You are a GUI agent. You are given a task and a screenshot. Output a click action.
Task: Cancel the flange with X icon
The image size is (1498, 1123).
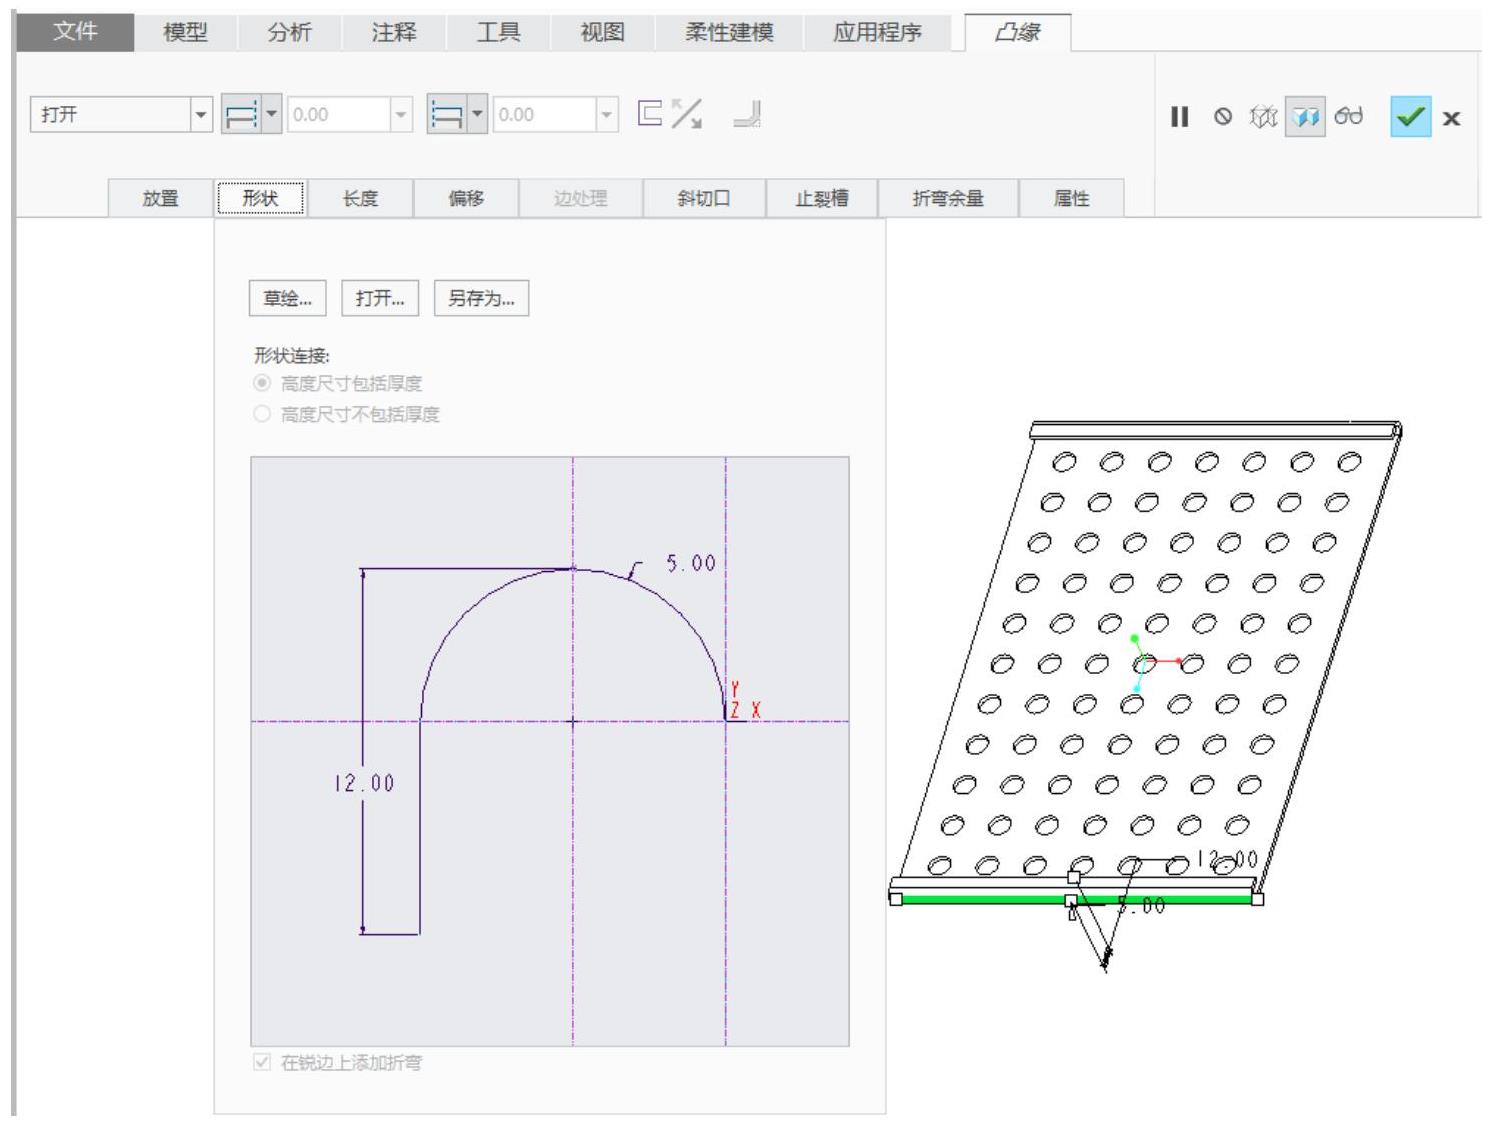(1451, 118)
